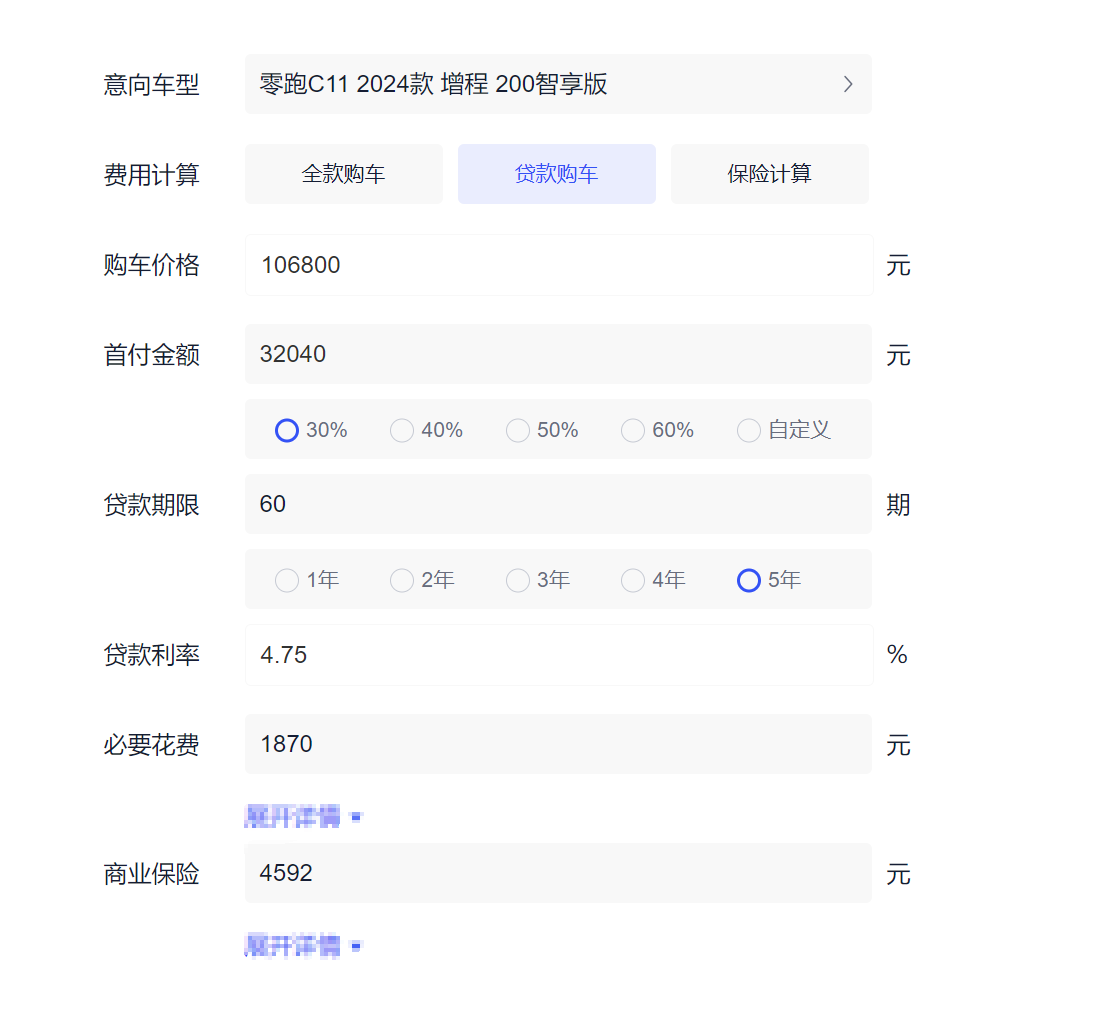The width and height of the screenshot is (1106, 1019).
Task: Open the 意向车型 vehicle model selector
Action: tap(558, 84)
